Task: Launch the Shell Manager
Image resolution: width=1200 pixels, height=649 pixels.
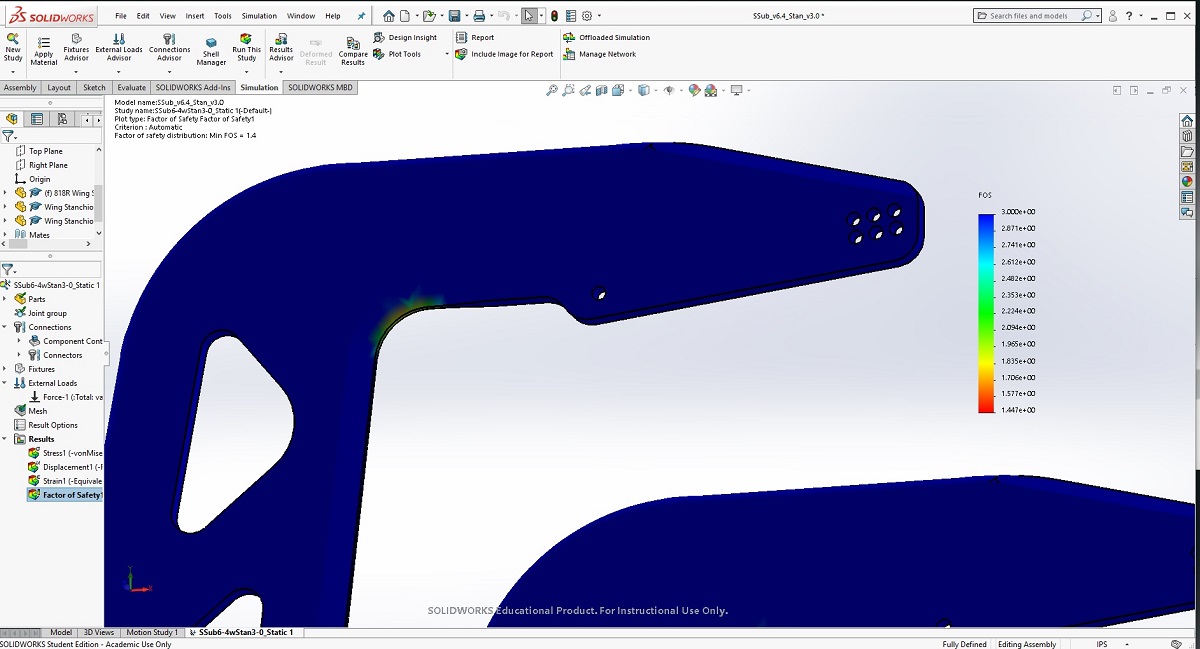Action: pos(211,52)
